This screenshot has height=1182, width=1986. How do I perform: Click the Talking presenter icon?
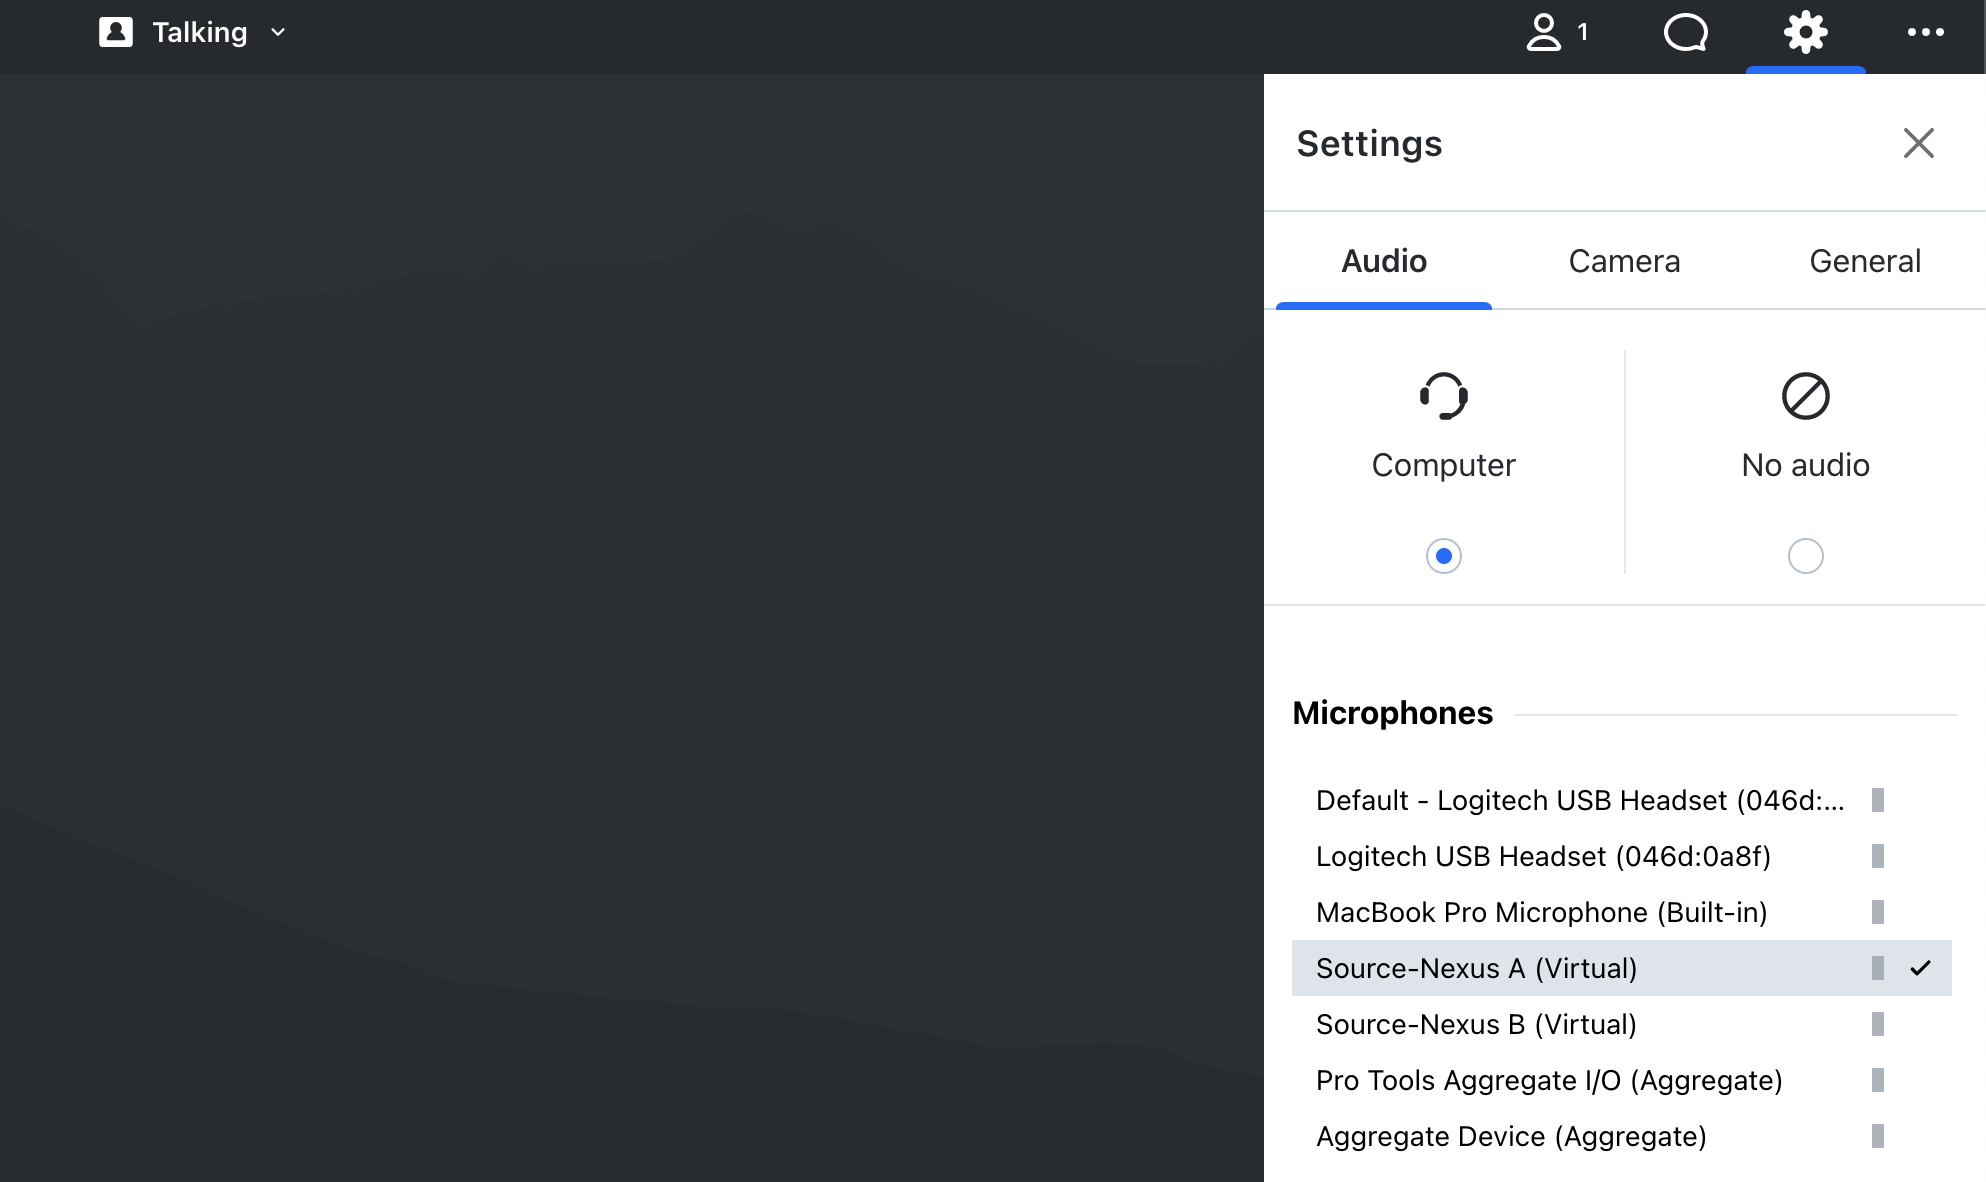116,32
